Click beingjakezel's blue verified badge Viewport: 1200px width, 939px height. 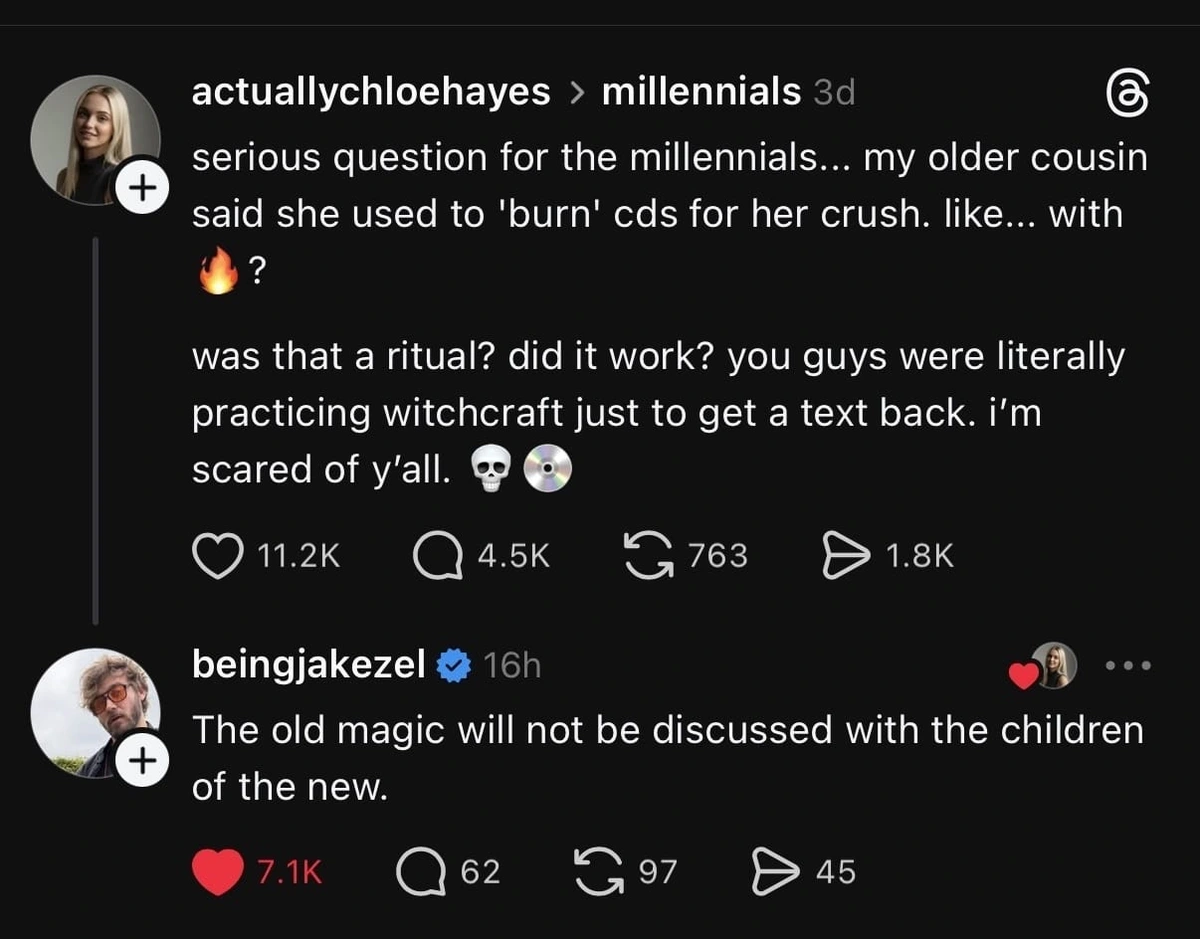(455, 665)
